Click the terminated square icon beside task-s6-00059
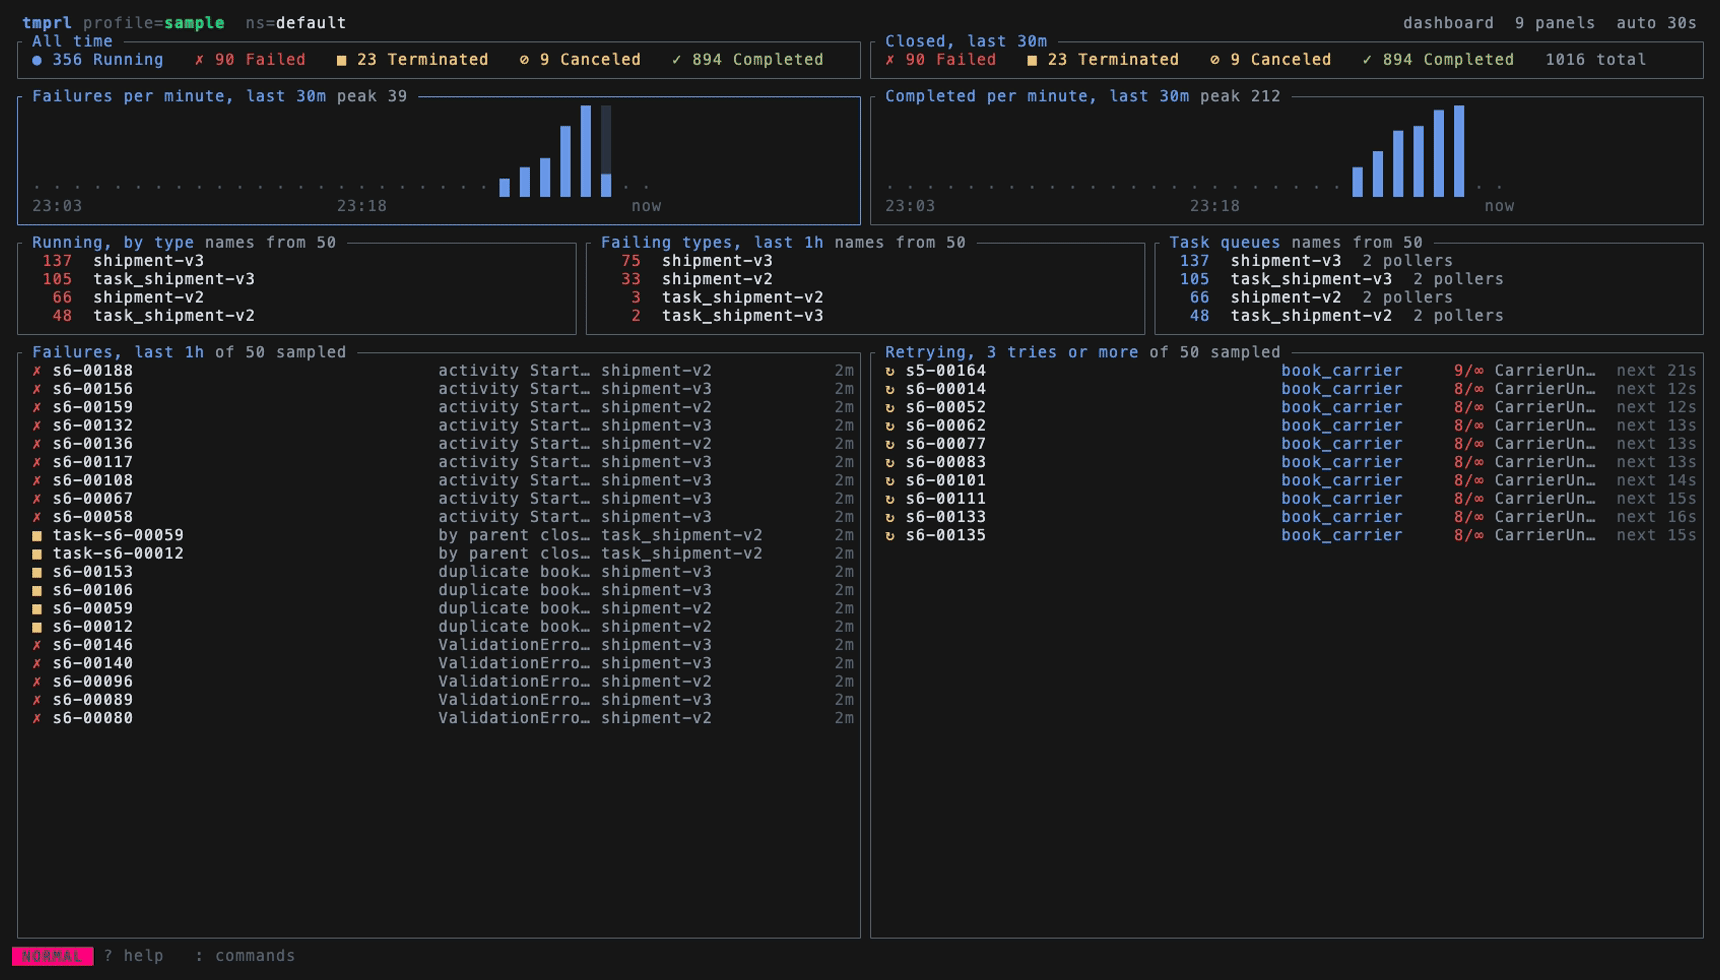 point(37,536)
